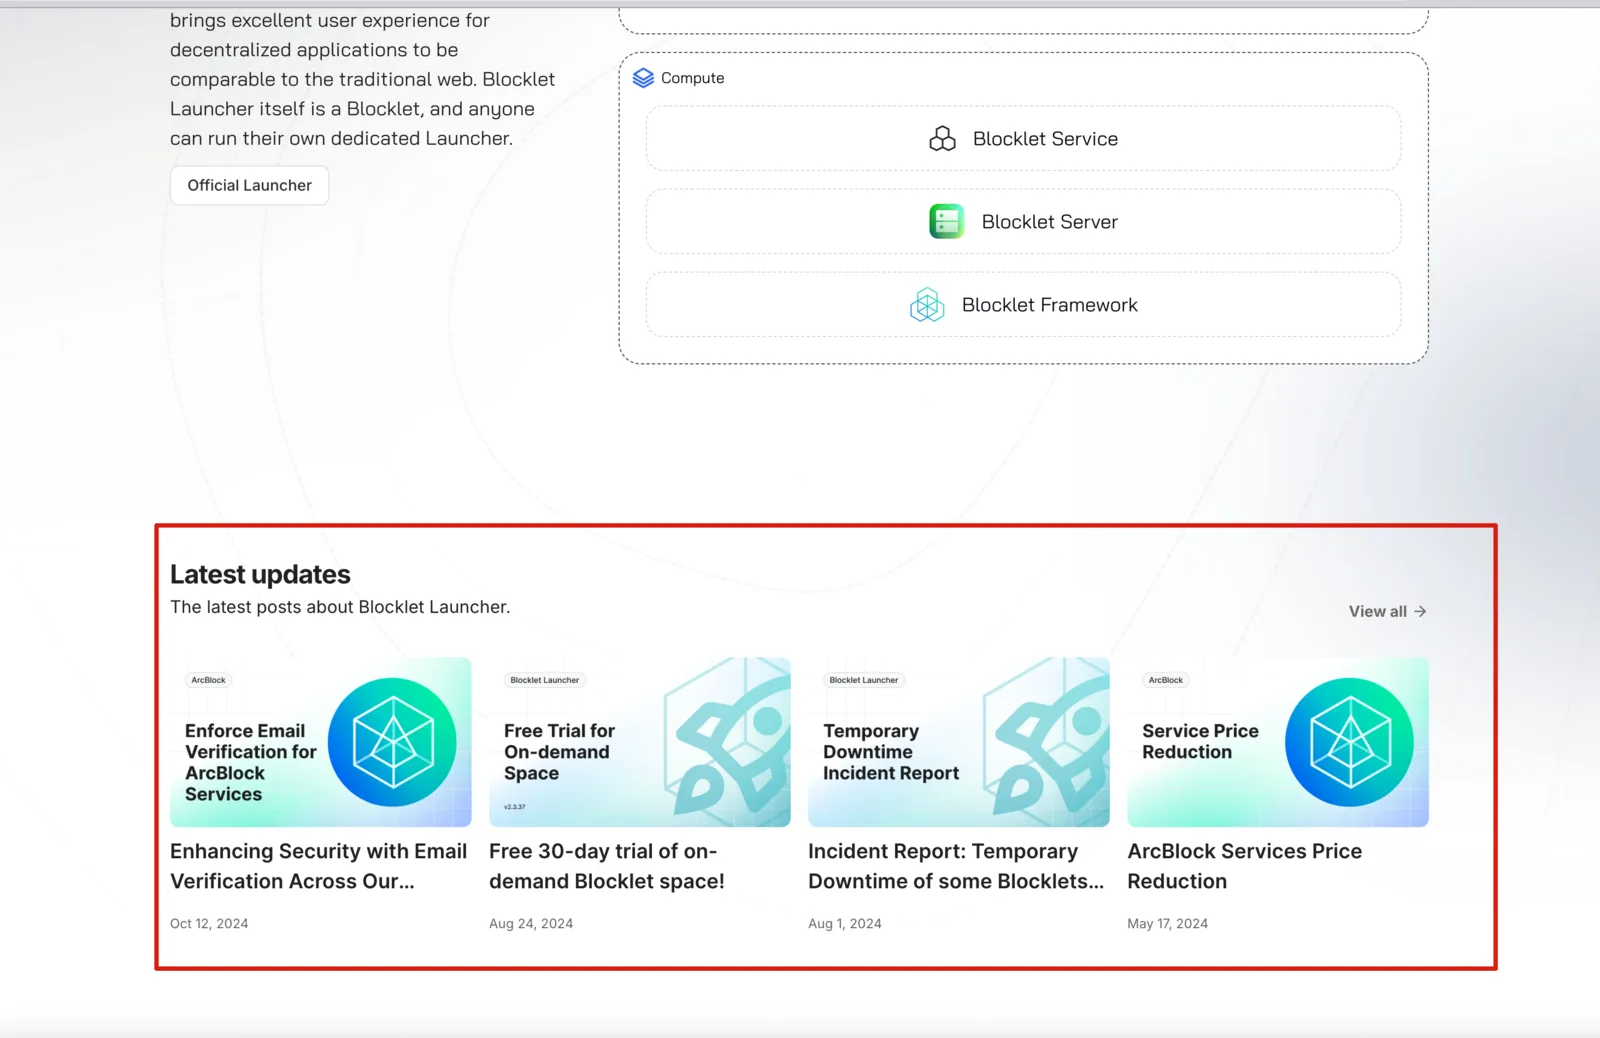The width and height of the screenshot is (1600, 1038).
Task: Click the Compute section label
Action: 693,78
